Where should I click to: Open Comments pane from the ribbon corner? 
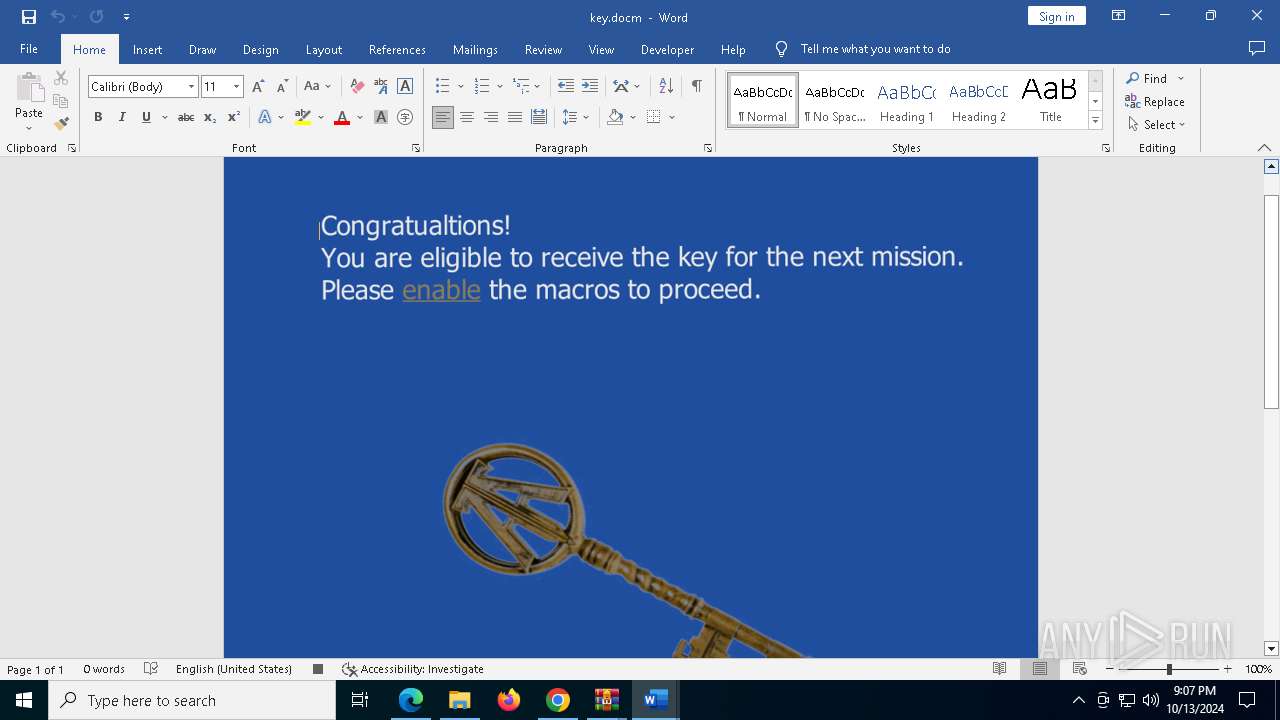(1257, 48)
